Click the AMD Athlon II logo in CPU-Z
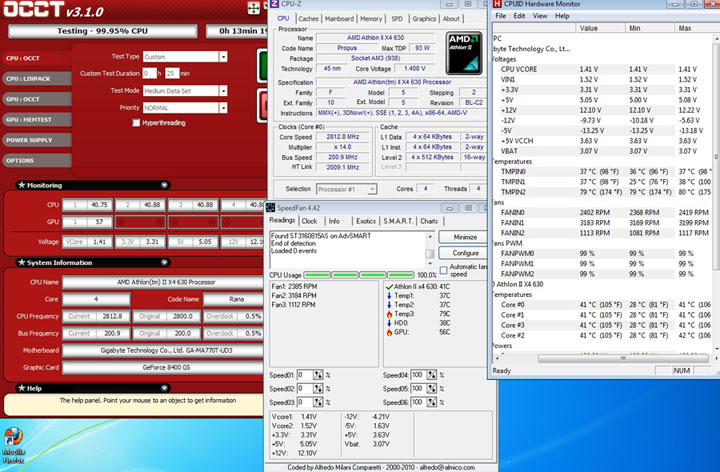Viewport: 720px width, 472px height. point(464,53)
